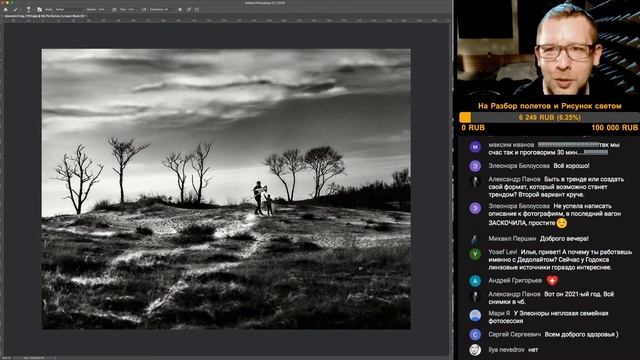
Task: Click the Opacity percentage field
Action: 102,9
